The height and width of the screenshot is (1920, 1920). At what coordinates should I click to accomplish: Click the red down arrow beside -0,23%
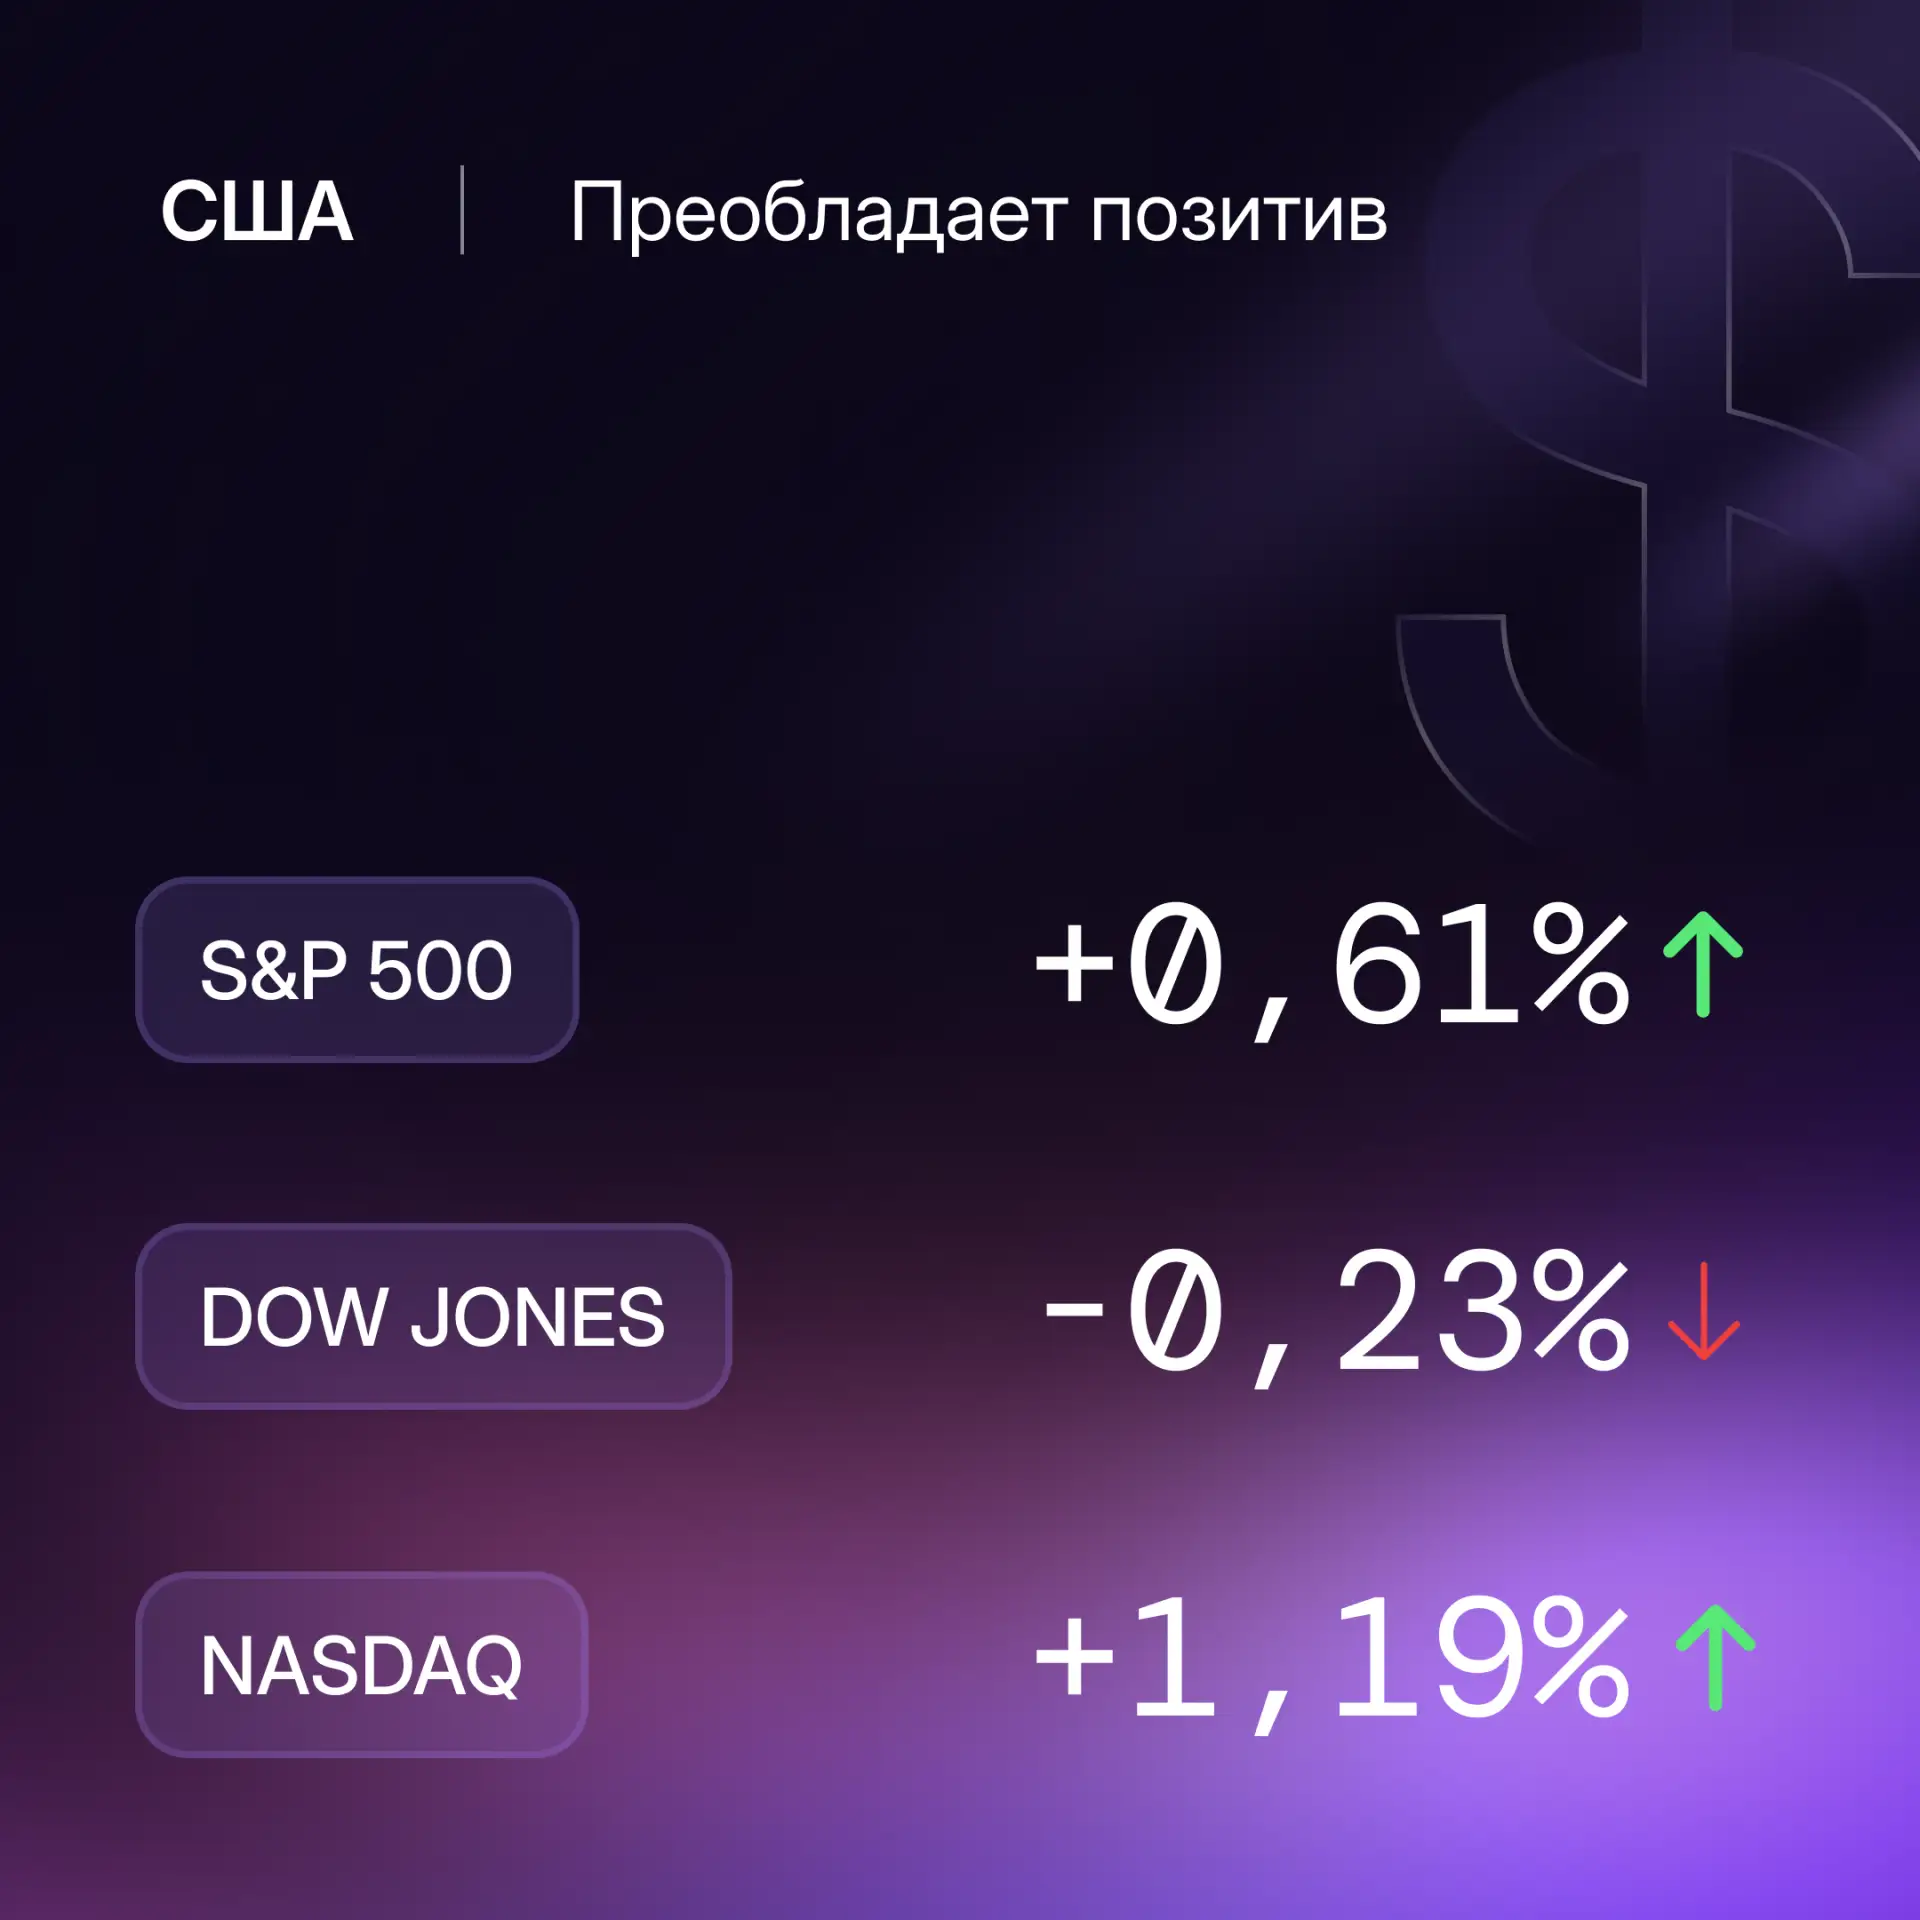point(1703,1311)
